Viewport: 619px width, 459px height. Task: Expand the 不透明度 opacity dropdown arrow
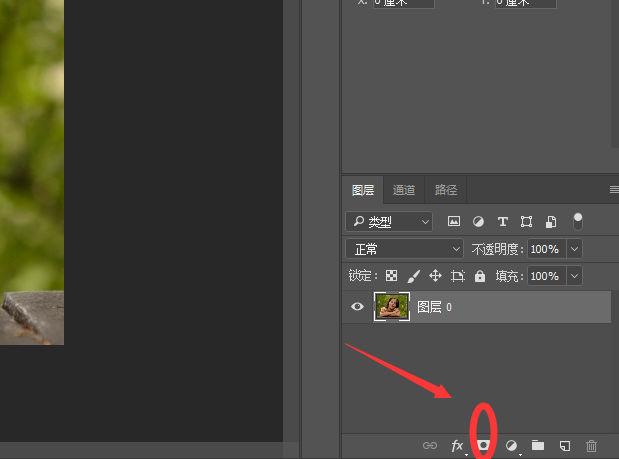click(575, 248)
